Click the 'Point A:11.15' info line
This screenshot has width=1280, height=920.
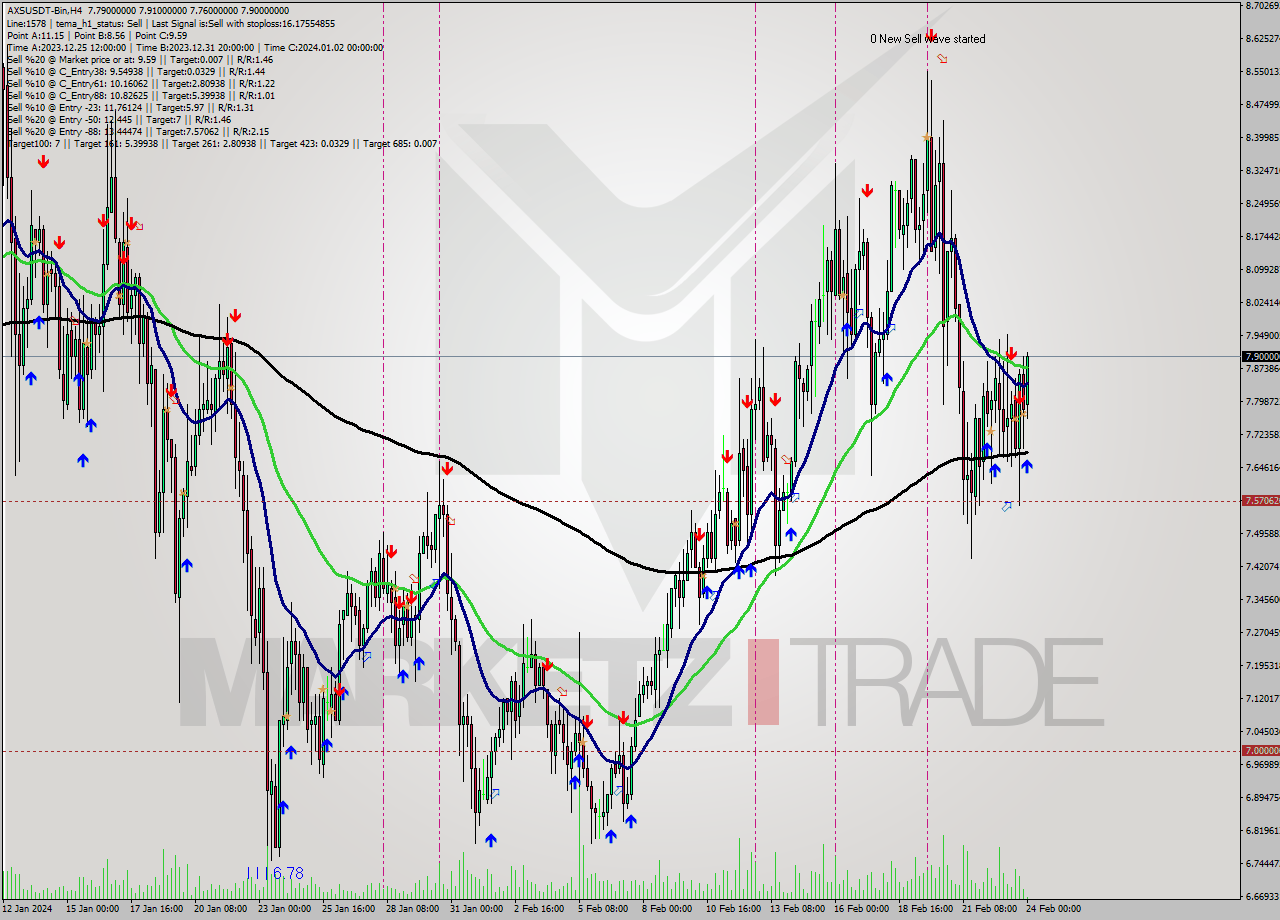click(95, 35)
